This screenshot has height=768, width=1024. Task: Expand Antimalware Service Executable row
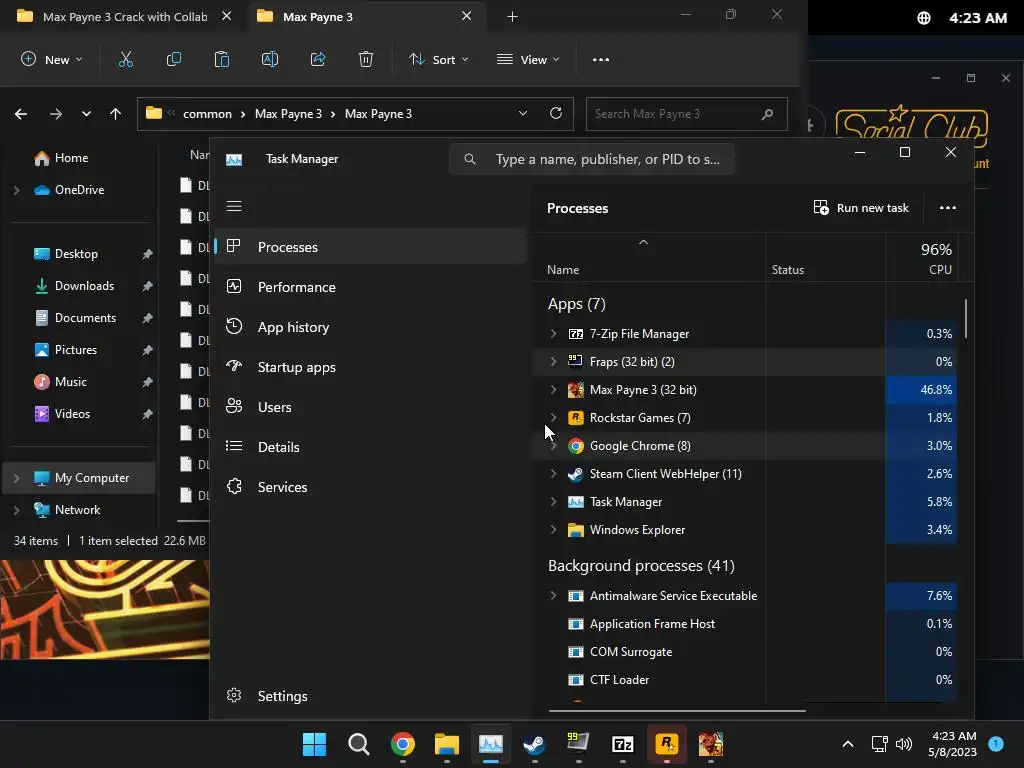[553, 596]
